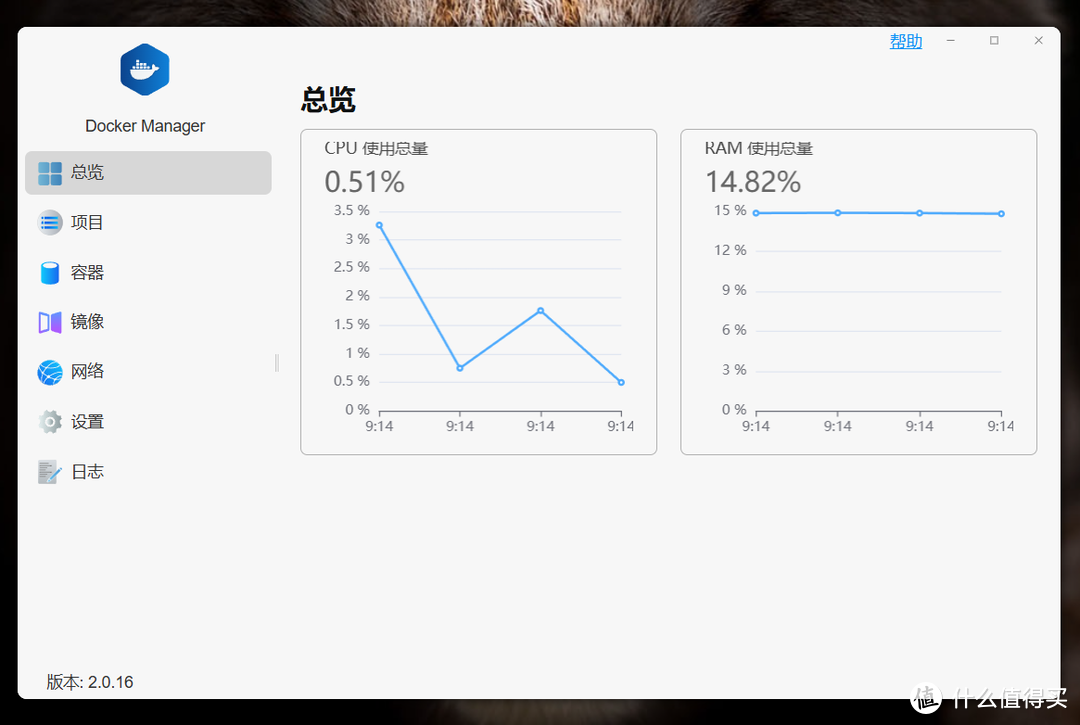Click the Docker Manager app name label

coord(145,126)
